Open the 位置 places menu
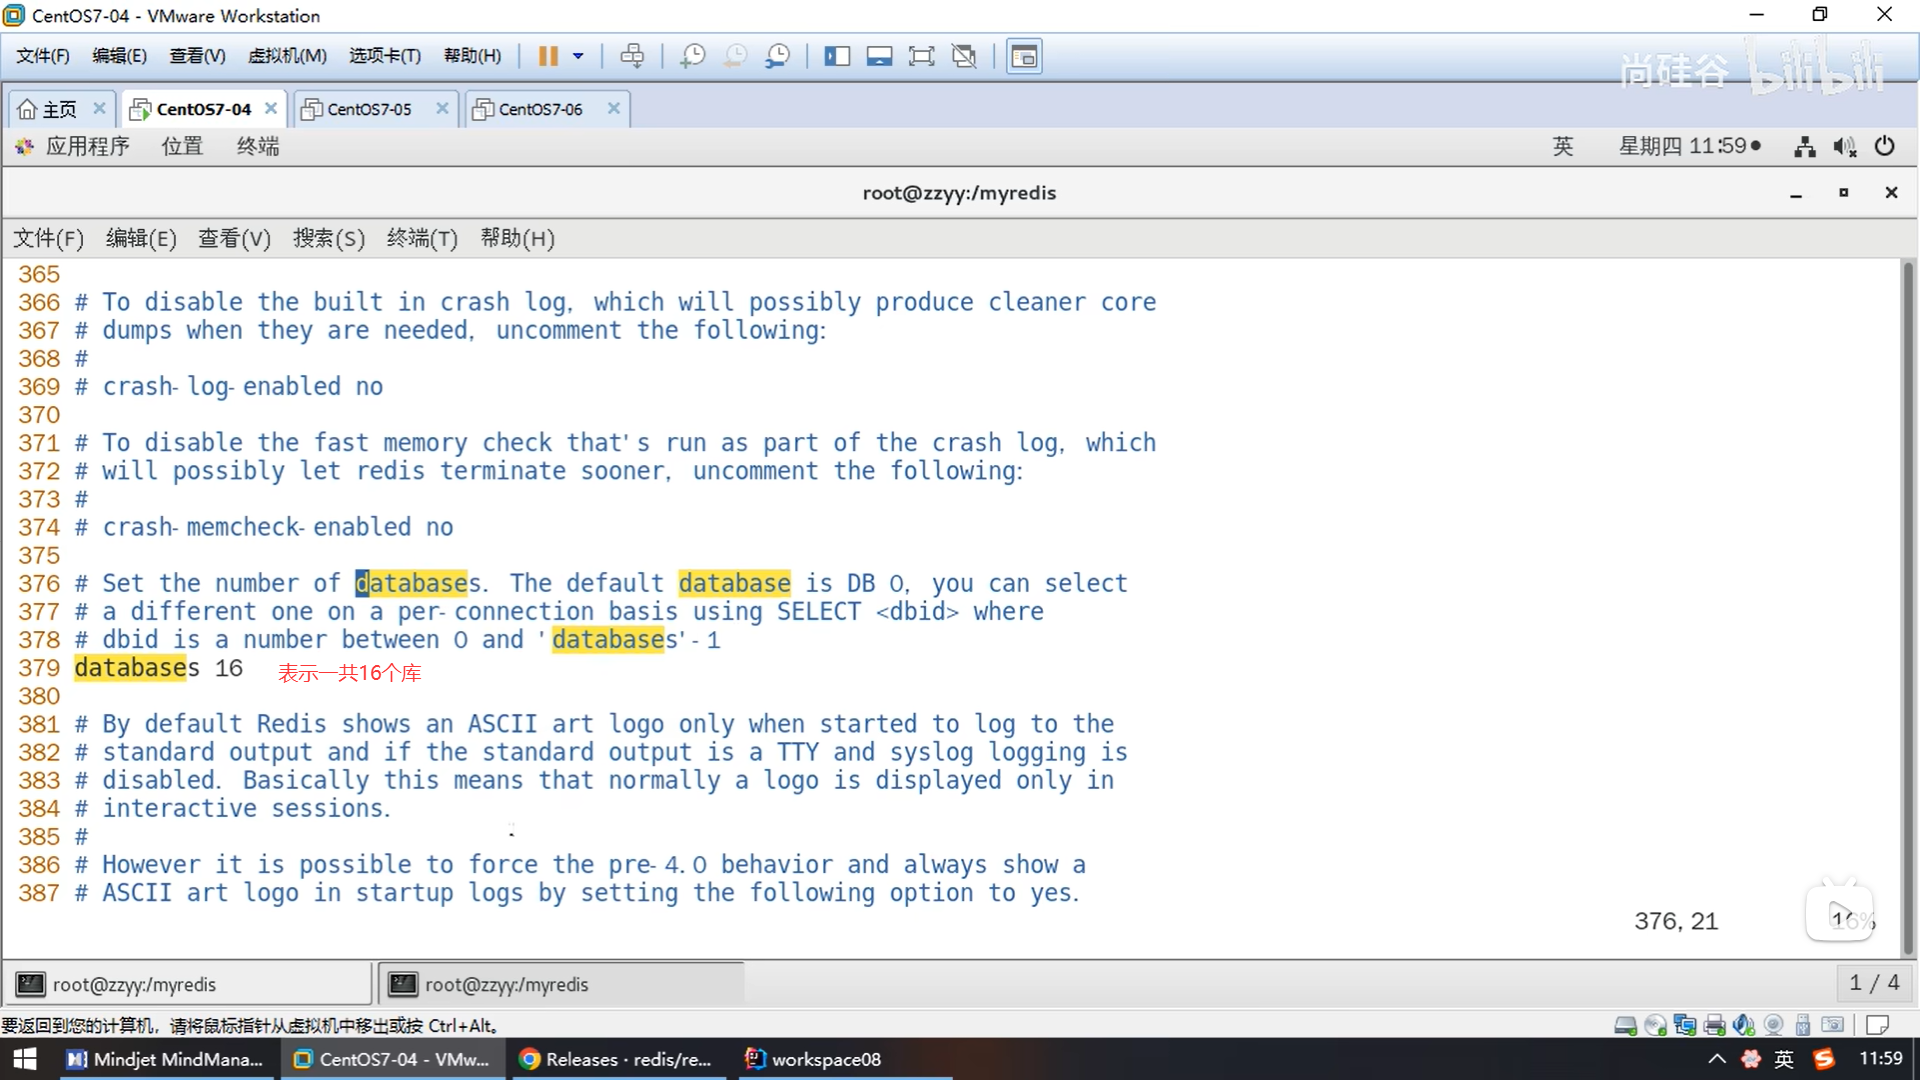Viewport: 1920px width, 1080px height. click(182, 147)
